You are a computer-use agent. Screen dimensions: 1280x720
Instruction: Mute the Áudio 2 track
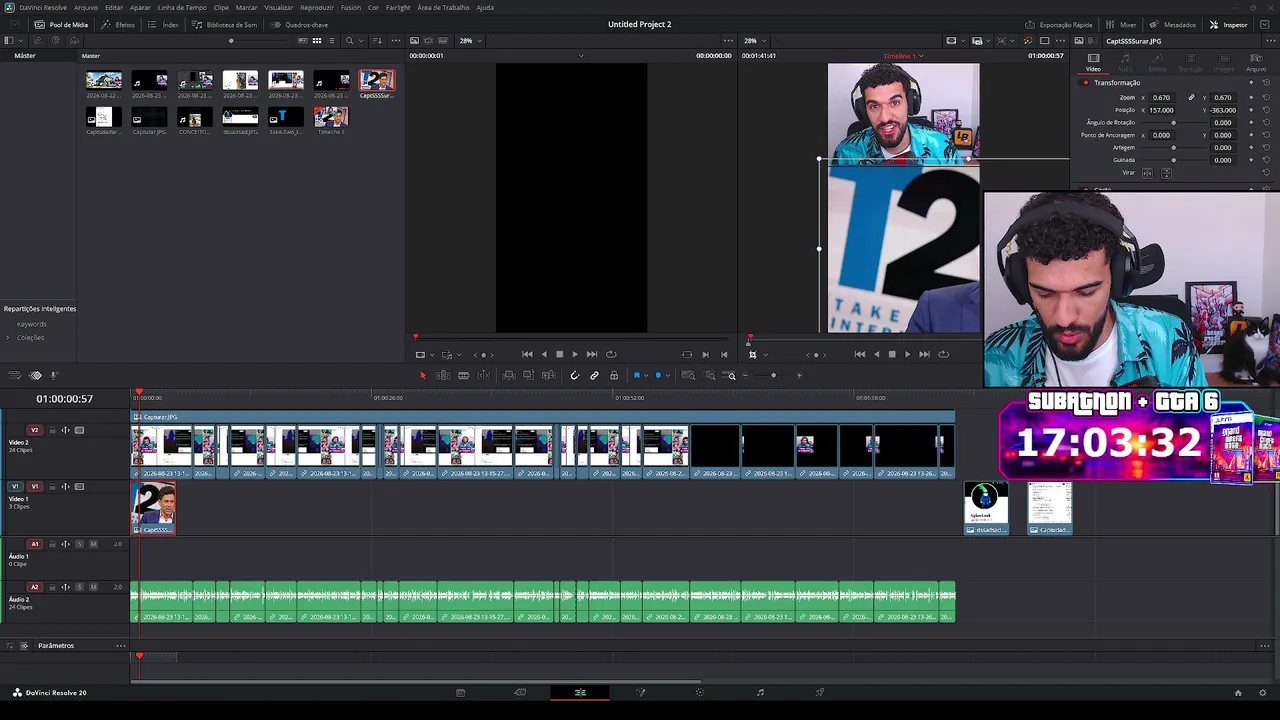pos(93,587)
